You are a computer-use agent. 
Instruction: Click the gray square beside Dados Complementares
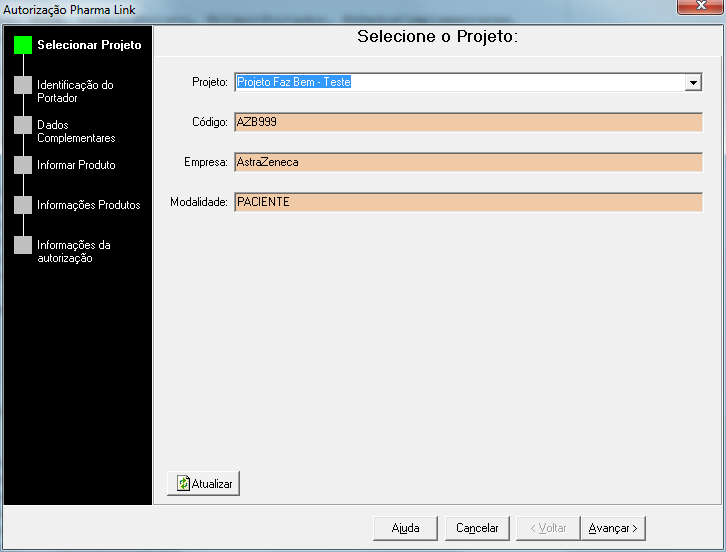23,125
